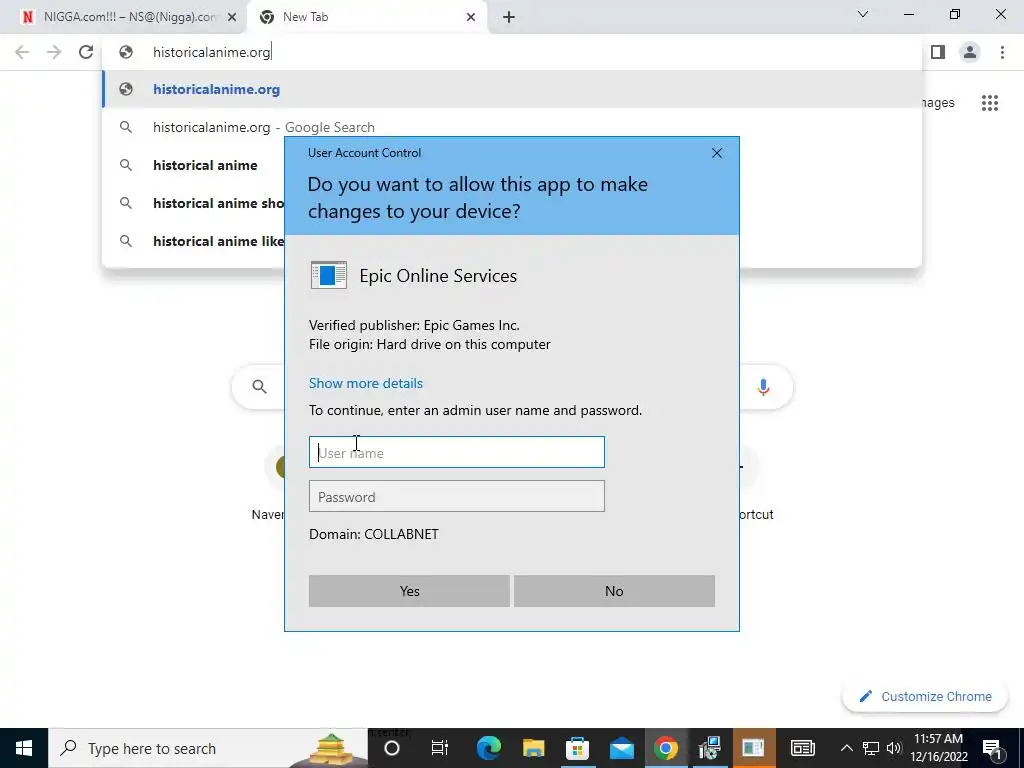Screen dimensions: 1024x768
Task: Open Chrome three-dot menu
Action: click(x=1002, y=52)
